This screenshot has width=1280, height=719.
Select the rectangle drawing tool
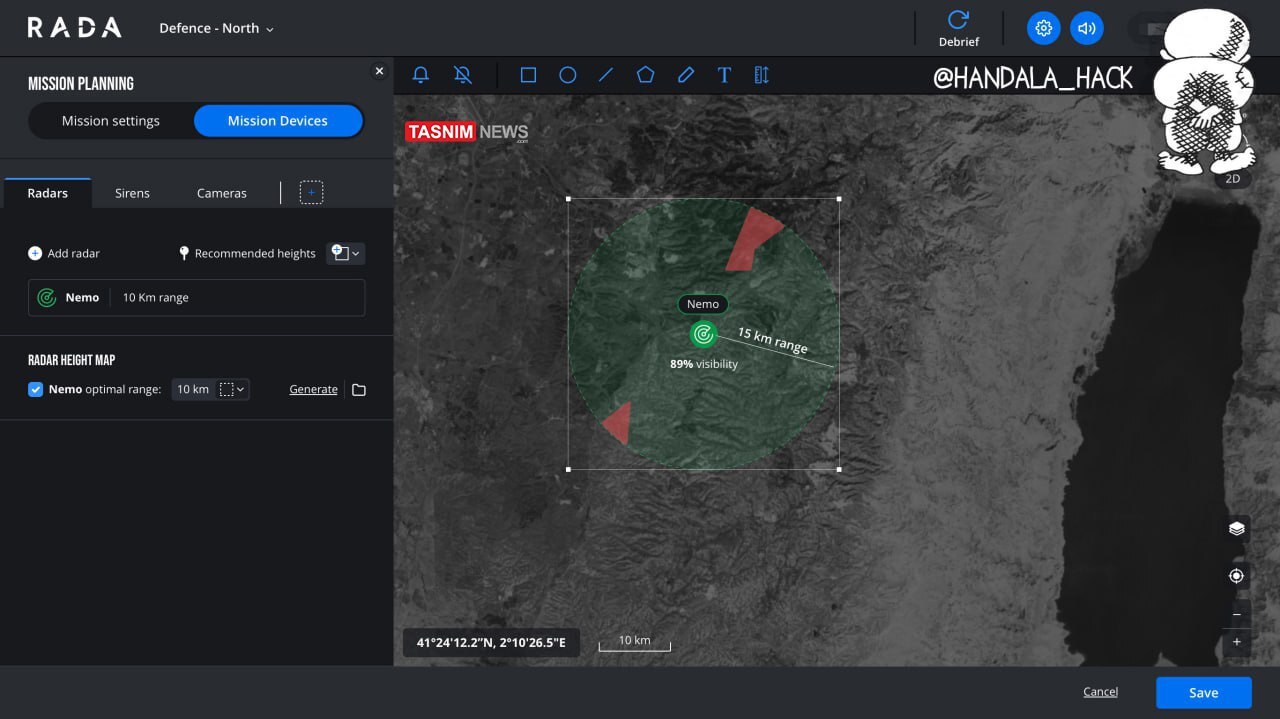(528, 75)
